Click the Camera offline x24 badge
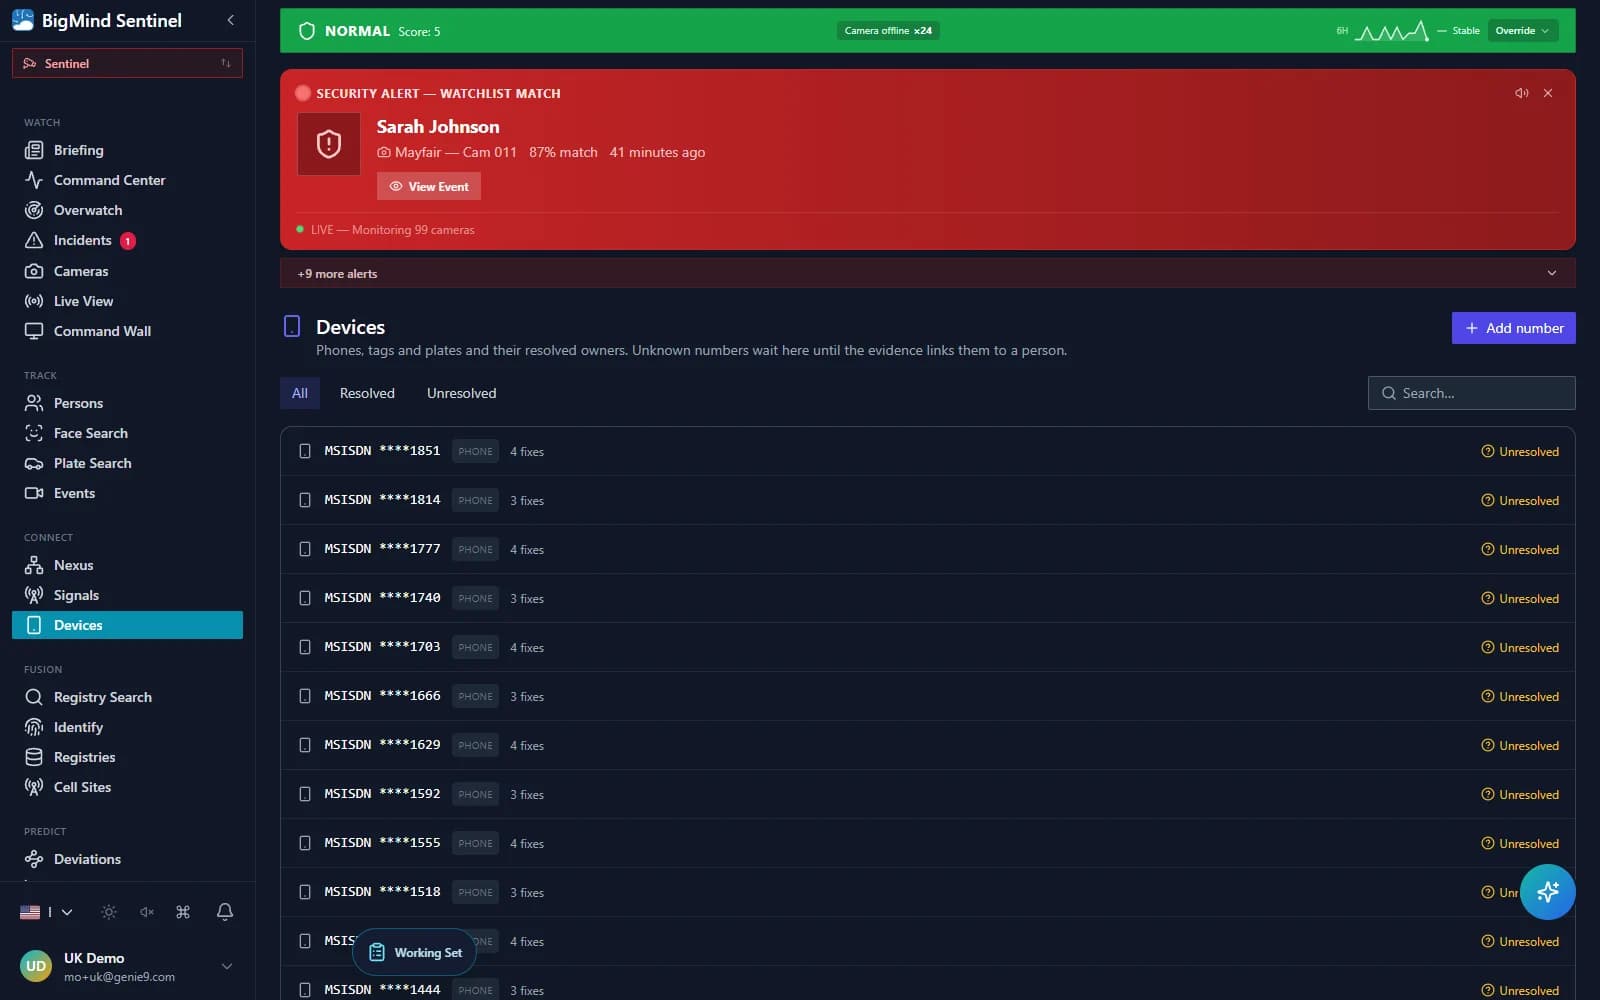The width and height of the screenshot is (1600, 1000). coord(888,31)
